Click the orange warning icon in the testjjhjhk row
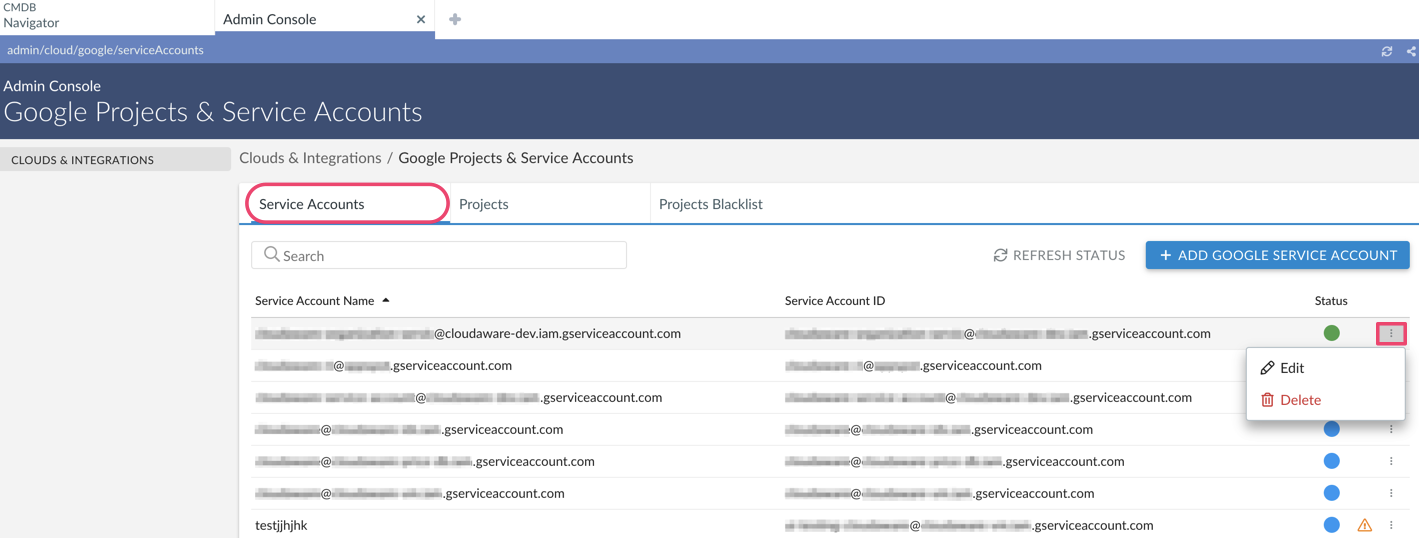 [x=1364, y=525]
